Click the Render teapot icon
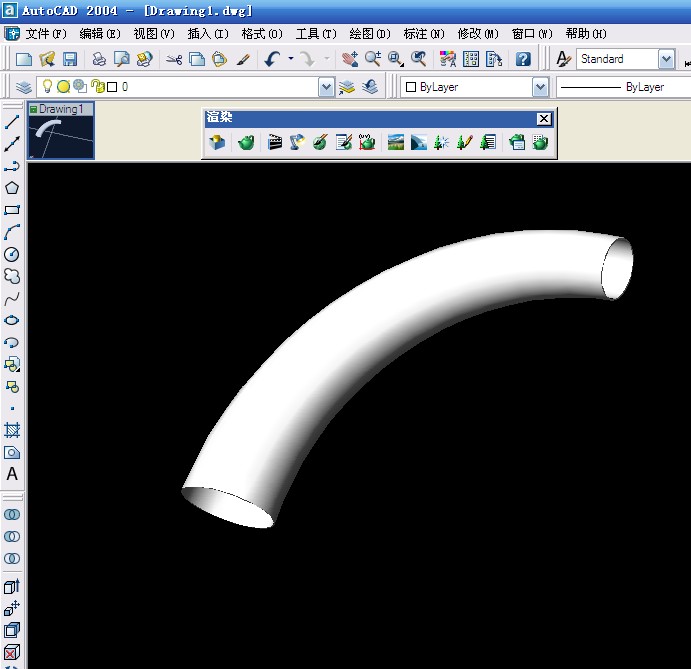 pyautogui.click(x=246, y=142)
